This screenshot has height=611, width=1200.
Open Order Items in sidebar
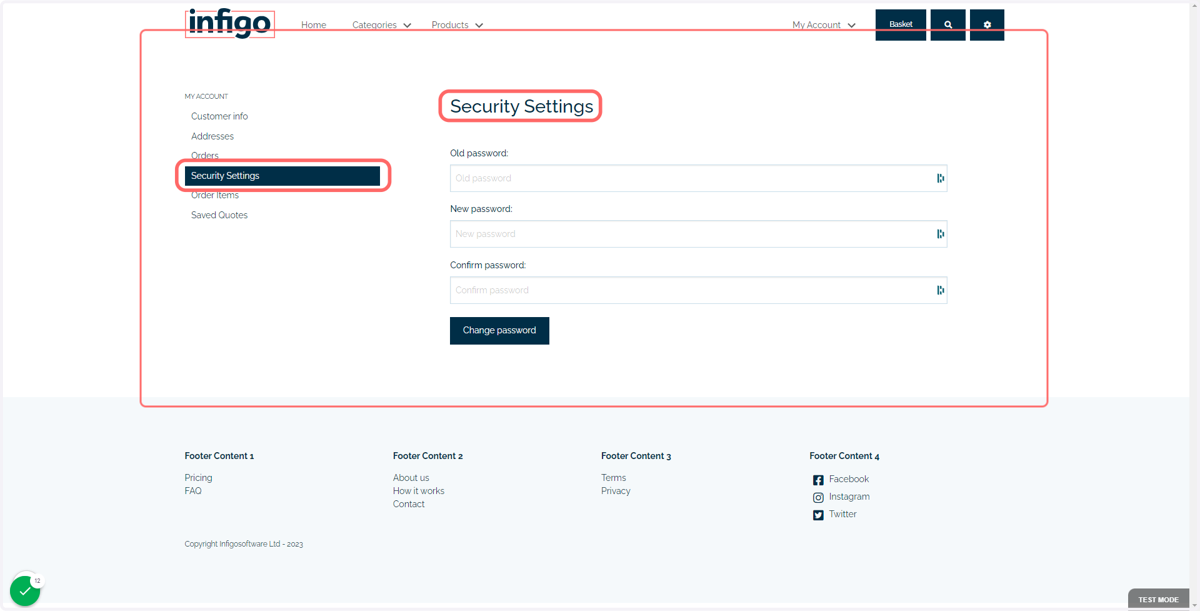click(x=215, y=195)
